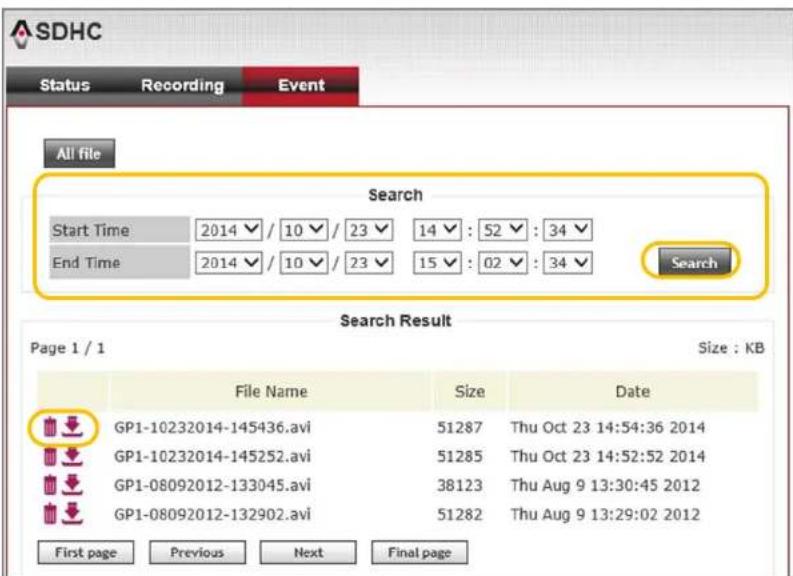Click the Size column header
The image size is (793, 576).
(x=469, y=391)
